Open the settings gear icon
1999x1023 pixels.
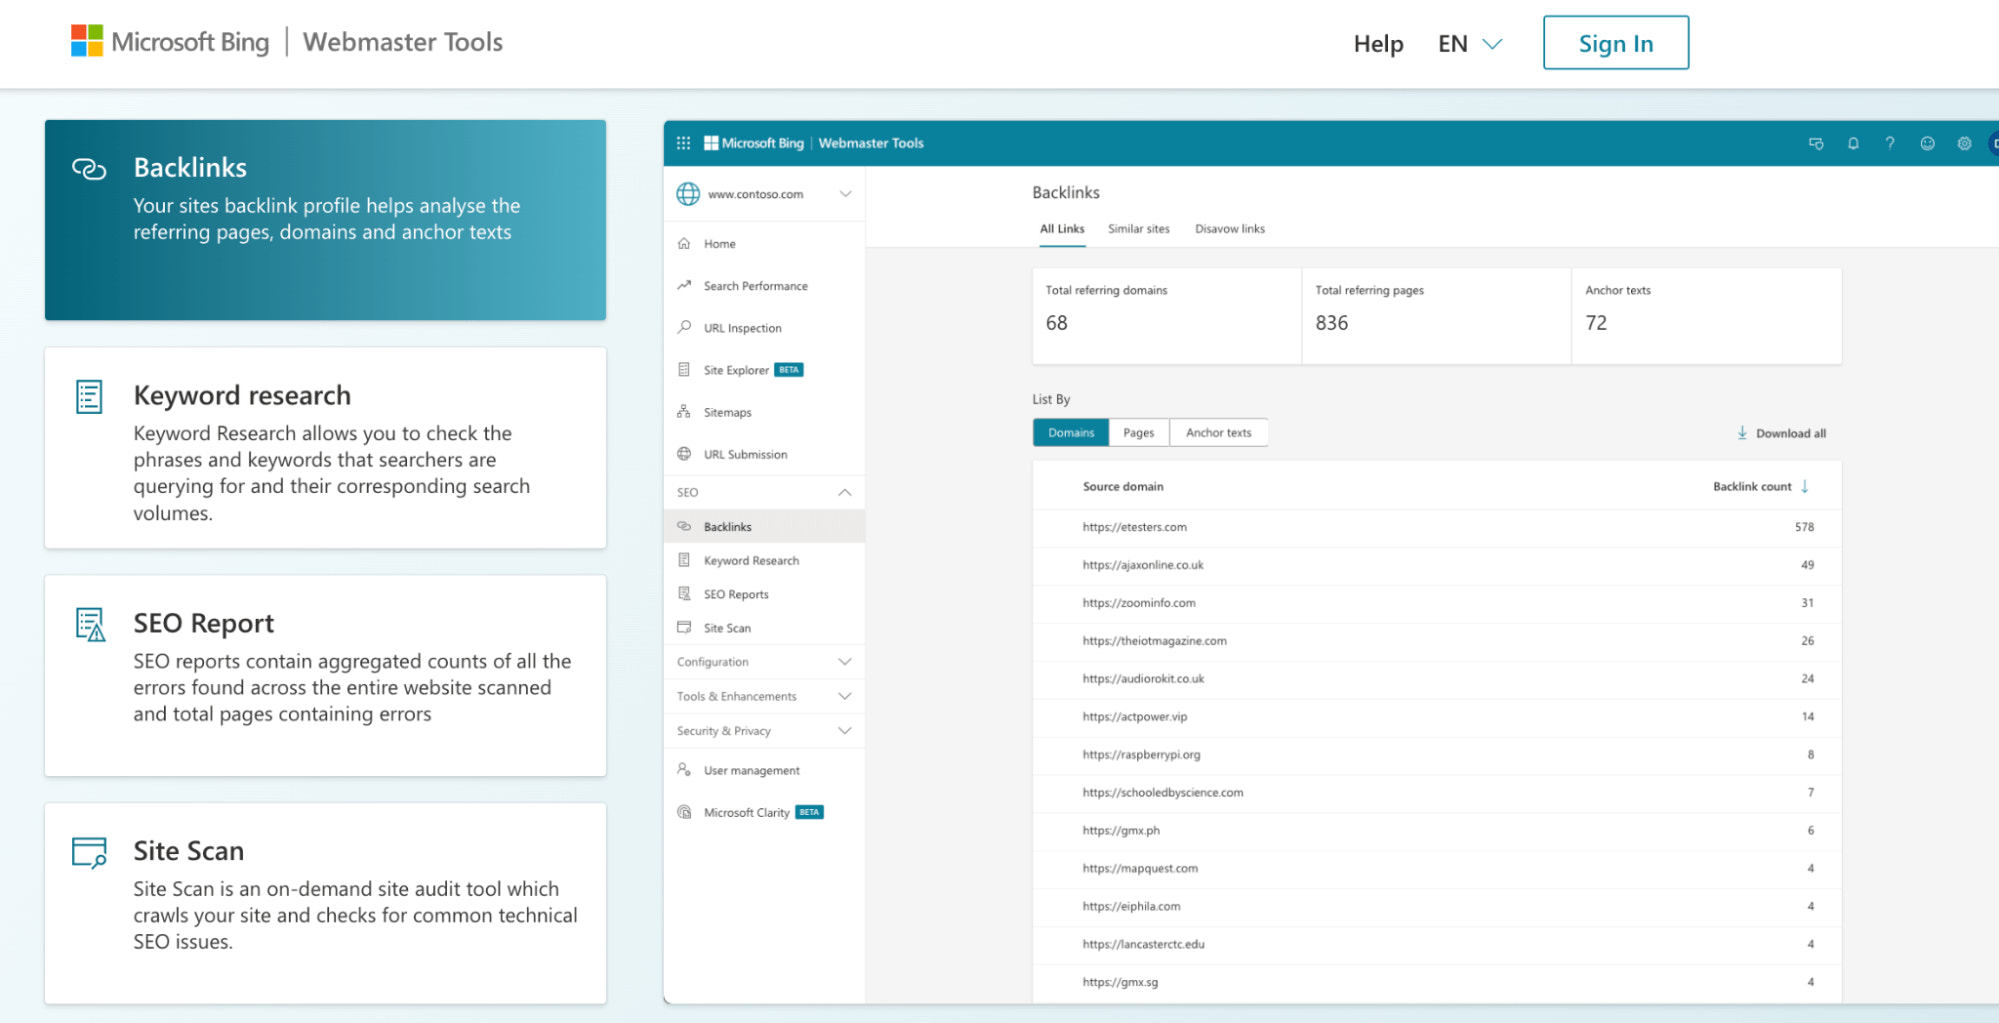click(x=1964, y=143)
